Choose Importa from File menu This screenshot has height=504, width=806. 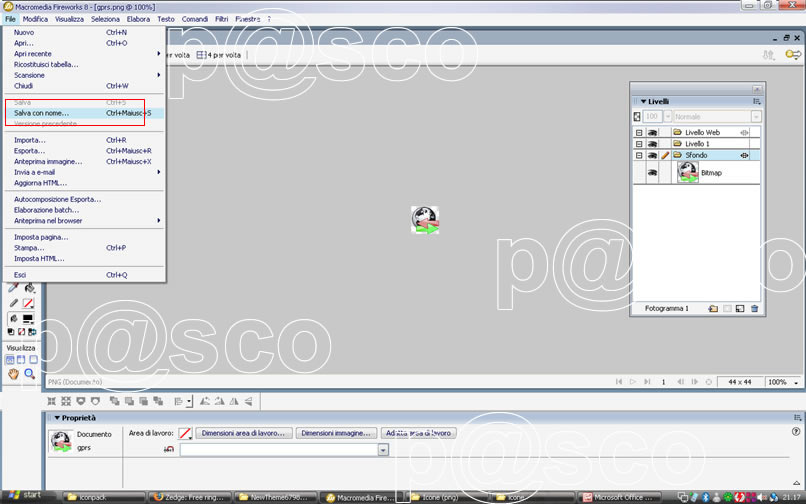tap(84, 140)
